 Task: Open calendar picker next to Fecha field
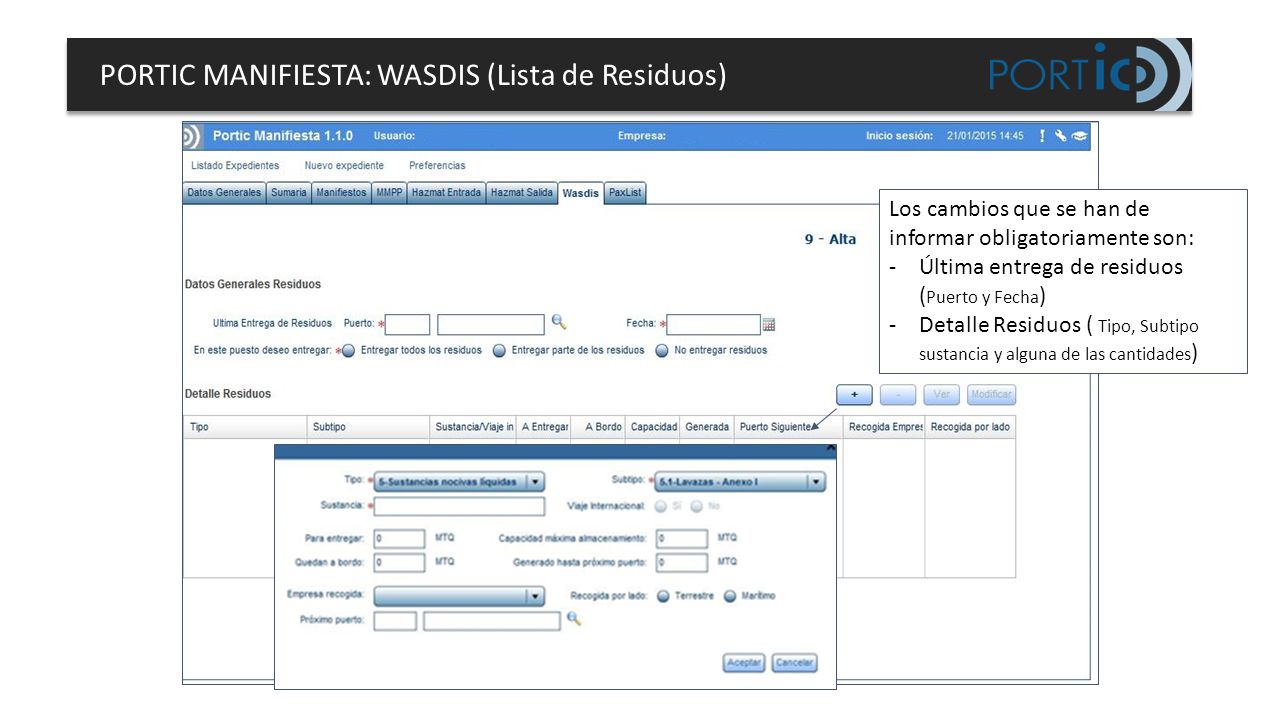pos(769,324)
